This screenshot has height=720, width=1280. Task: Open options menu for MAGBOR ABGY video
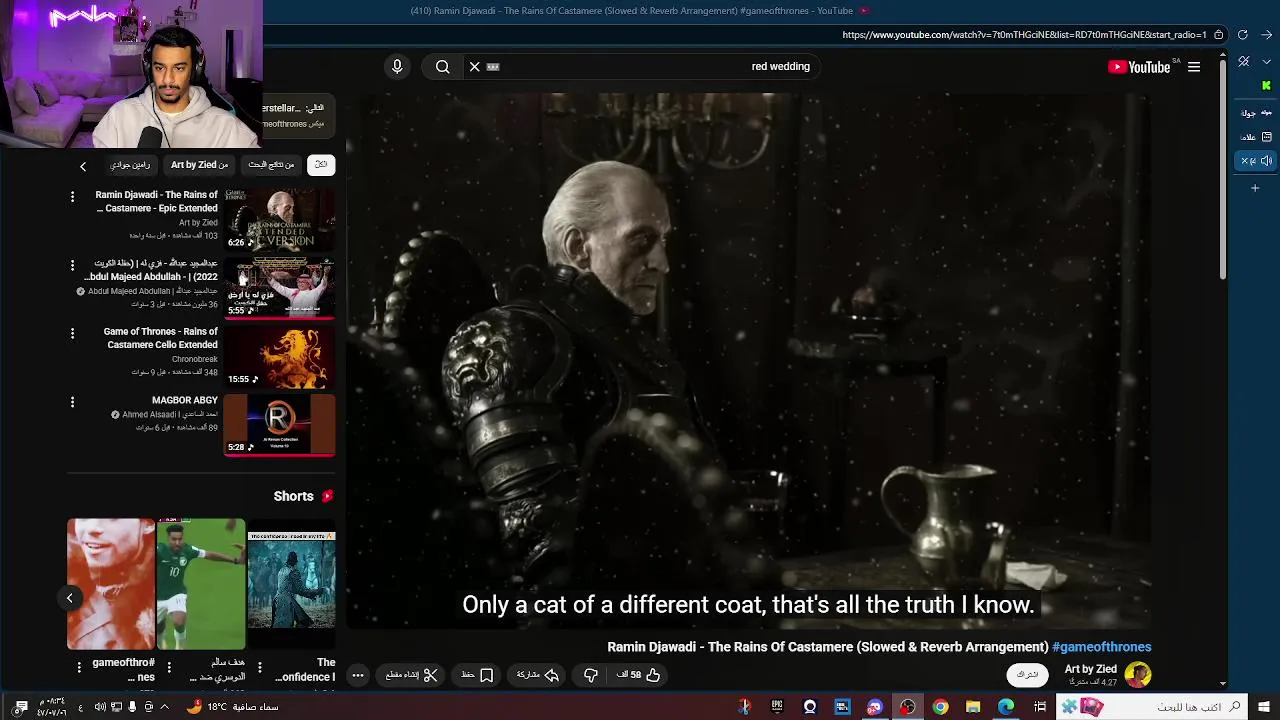72,402
